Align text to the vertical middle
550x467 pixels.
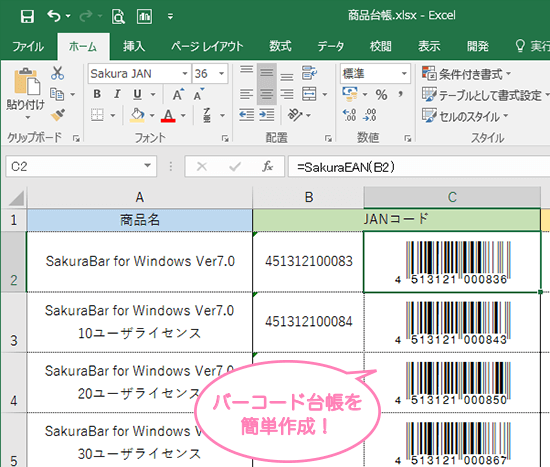[267, 73]
